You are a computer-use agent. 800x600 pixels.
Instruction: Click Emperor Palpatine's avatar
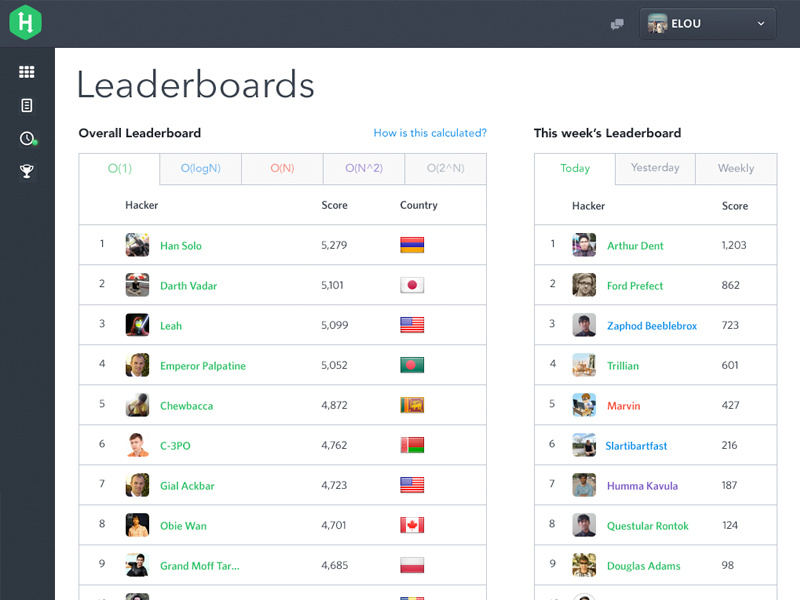tap(137, 365)
